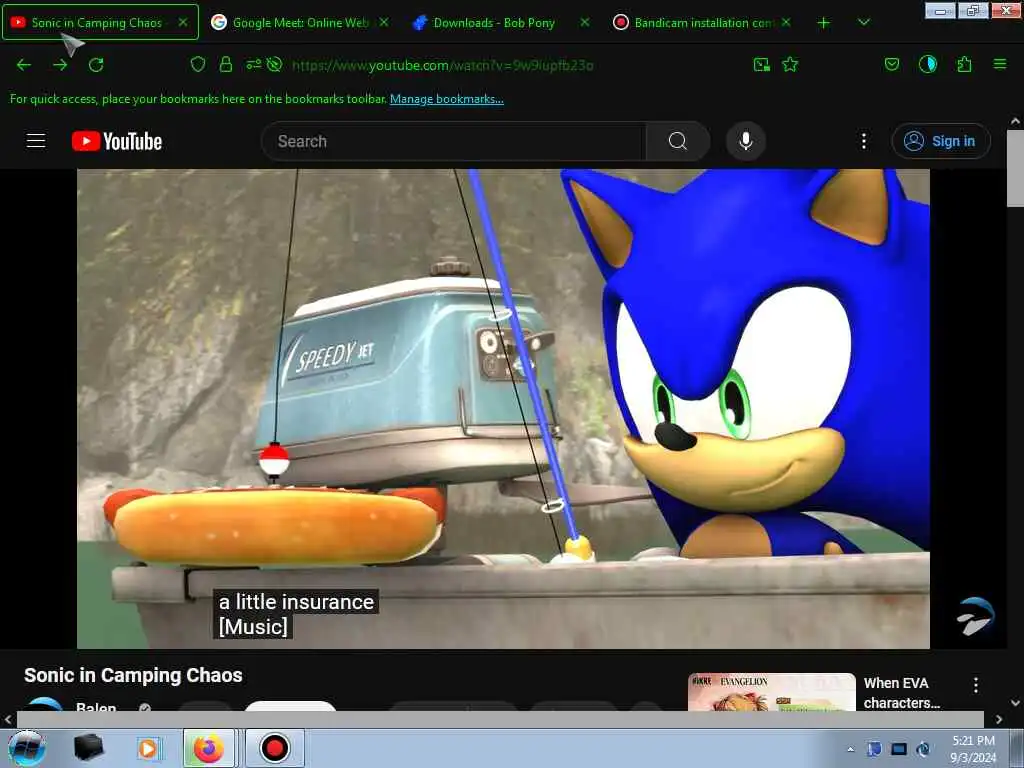Click the Sign in button

pos(941,141)
